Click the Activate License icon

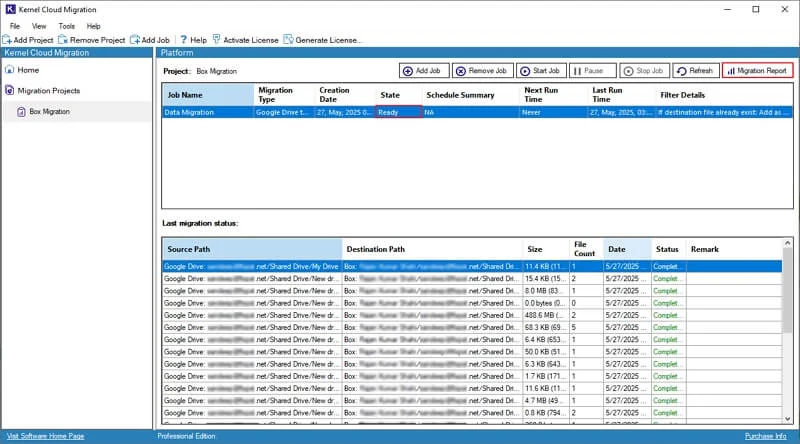[x=216, y=39]
